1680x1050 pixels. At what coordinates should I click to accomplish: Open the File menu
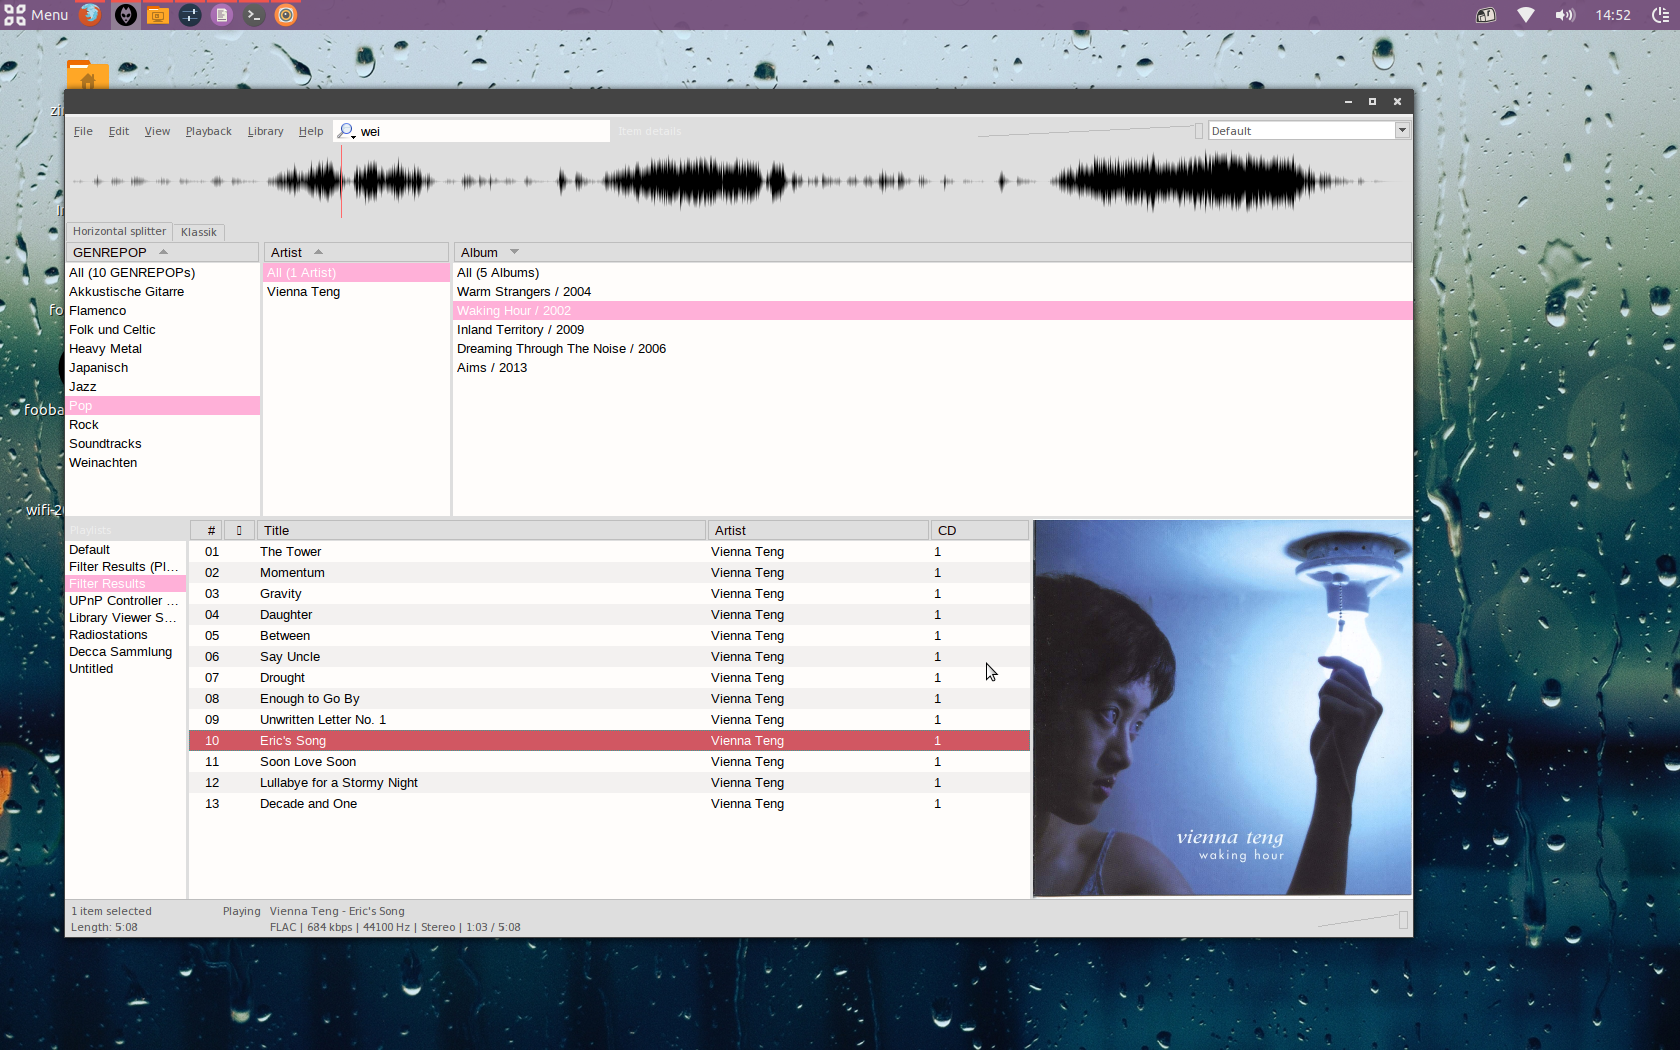(83, 131)
